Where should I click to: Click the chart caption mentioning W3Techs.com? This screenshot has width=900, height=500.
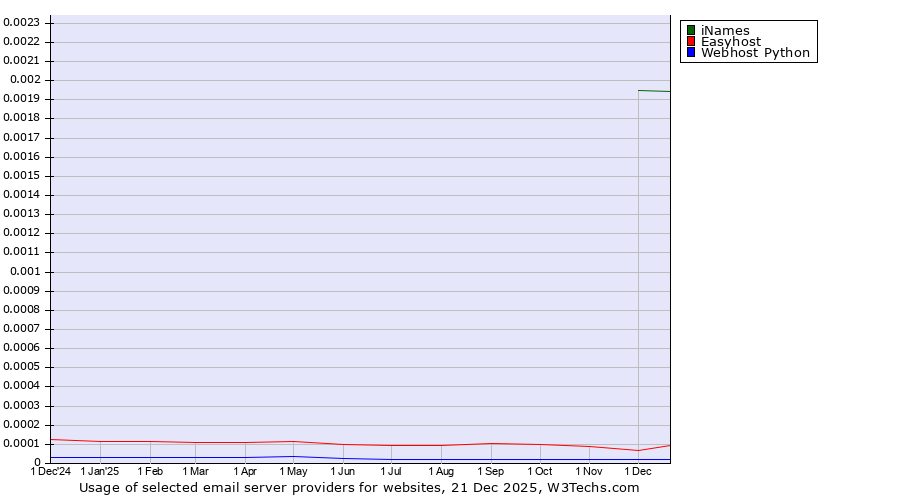[x=359, y=487]
